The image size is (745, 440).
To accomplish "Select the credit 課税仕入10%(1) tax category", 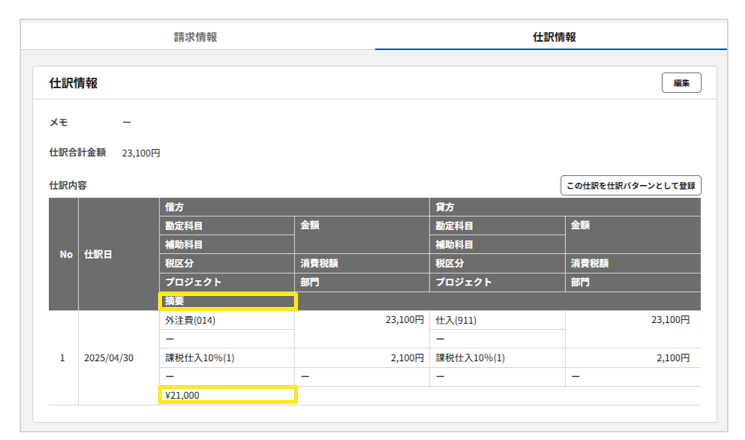I will coord(470,358).
